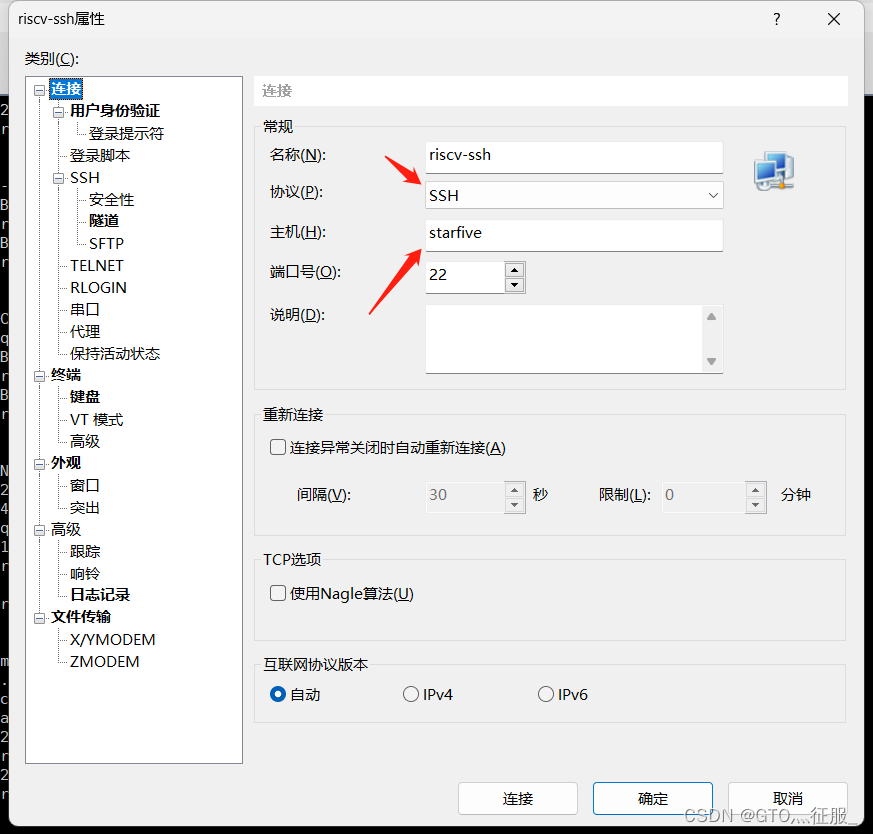Click the session connection icon near name field
Image resolution: width=873 pixels, height=834 pixels.
point(774,170)
